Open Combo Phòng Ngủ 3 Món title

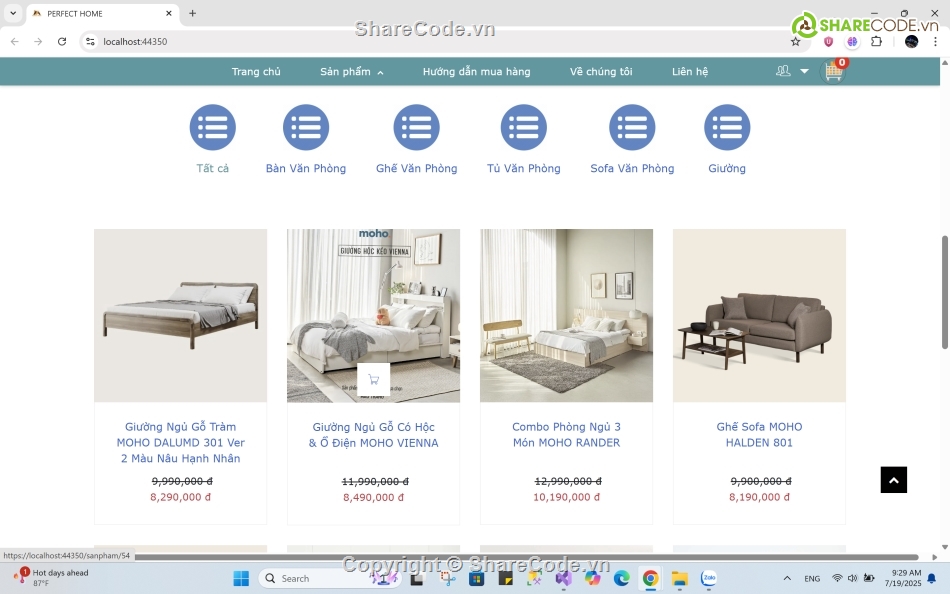tap(566, 435)
